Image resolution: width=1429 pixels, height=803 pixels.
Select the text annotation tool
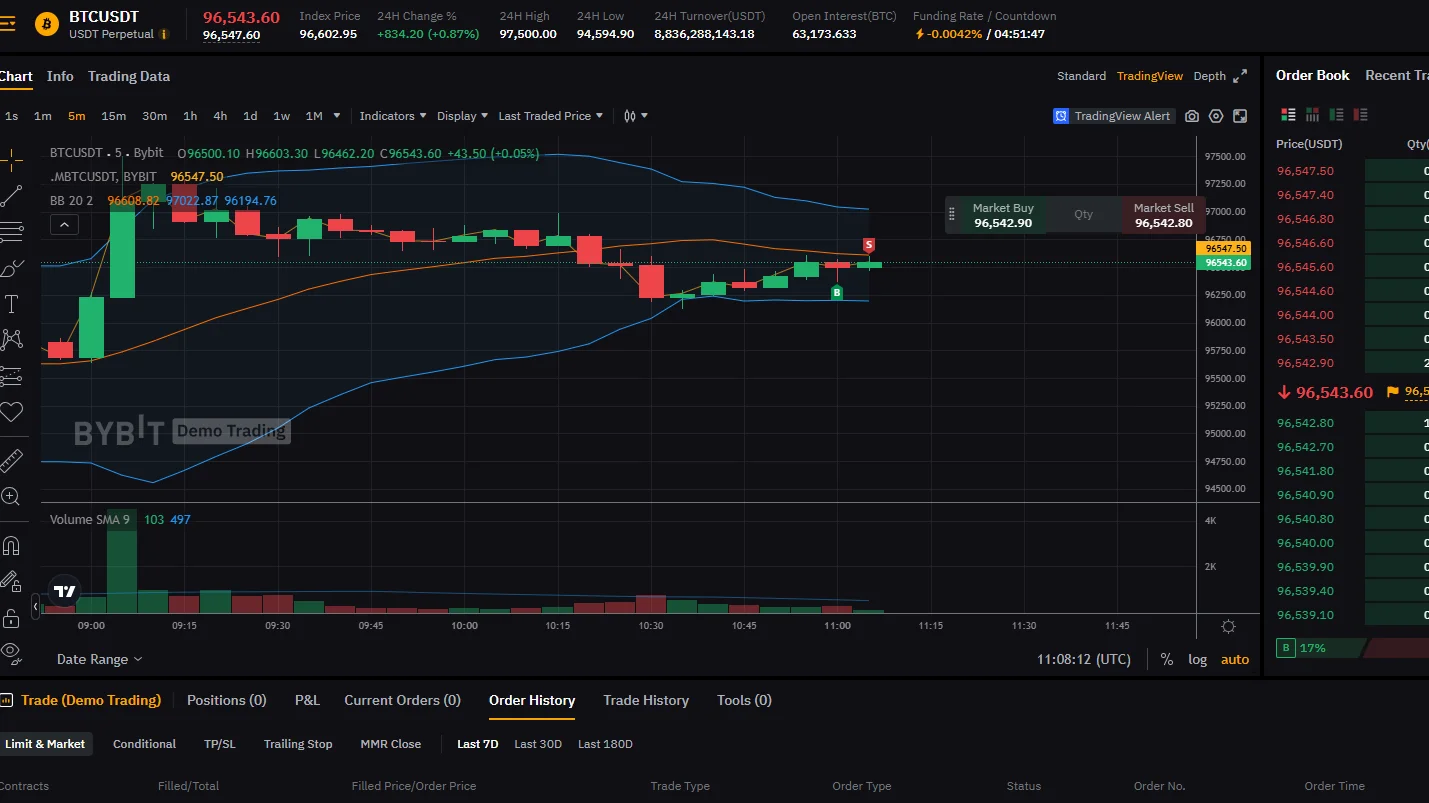11,304
